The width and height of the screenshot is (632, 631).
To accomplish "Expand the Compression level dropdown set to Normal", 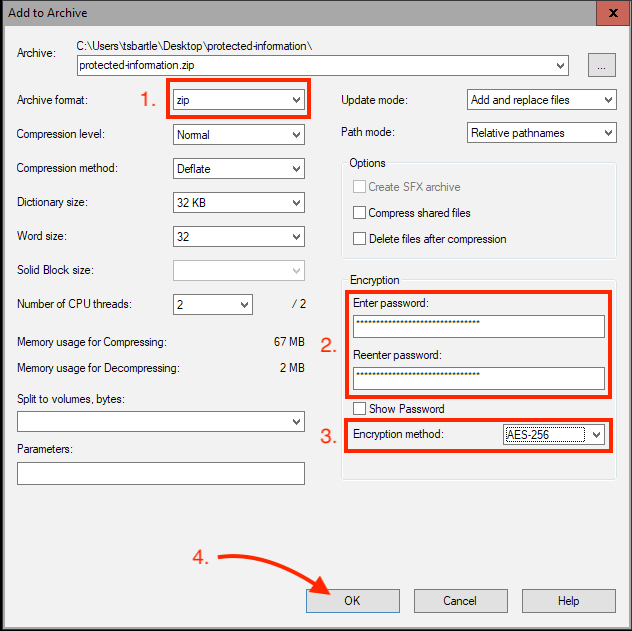I will click(239, 135).
